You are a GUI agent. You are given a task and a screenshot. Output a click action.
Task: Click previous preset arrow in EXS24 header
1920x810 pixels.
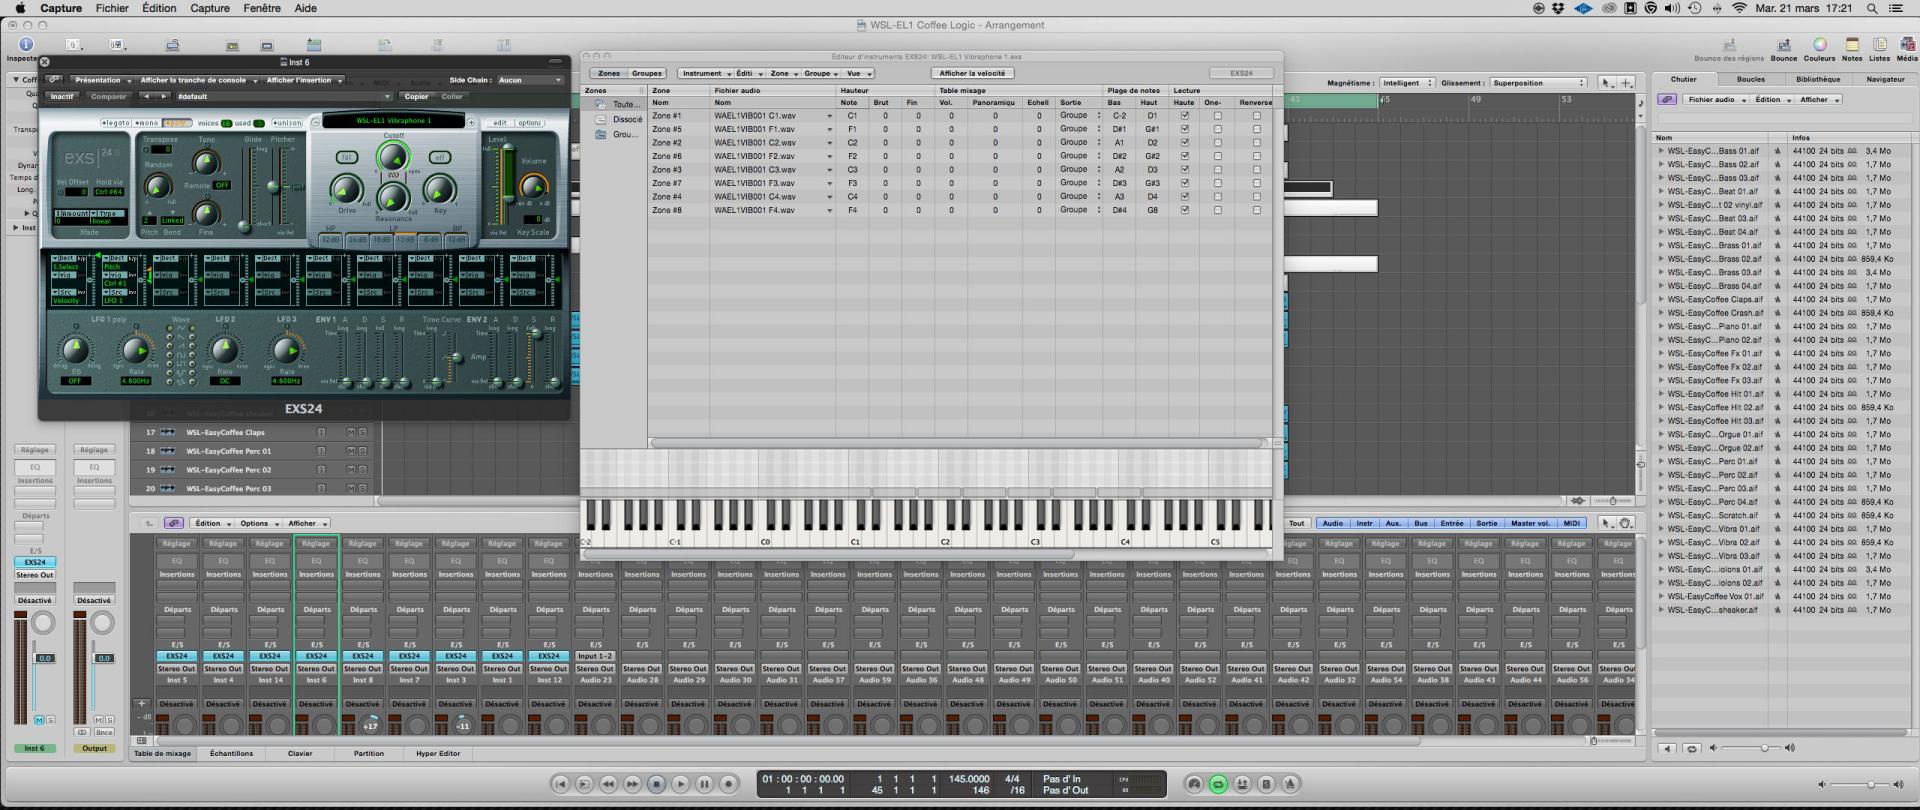pos(146,97)
